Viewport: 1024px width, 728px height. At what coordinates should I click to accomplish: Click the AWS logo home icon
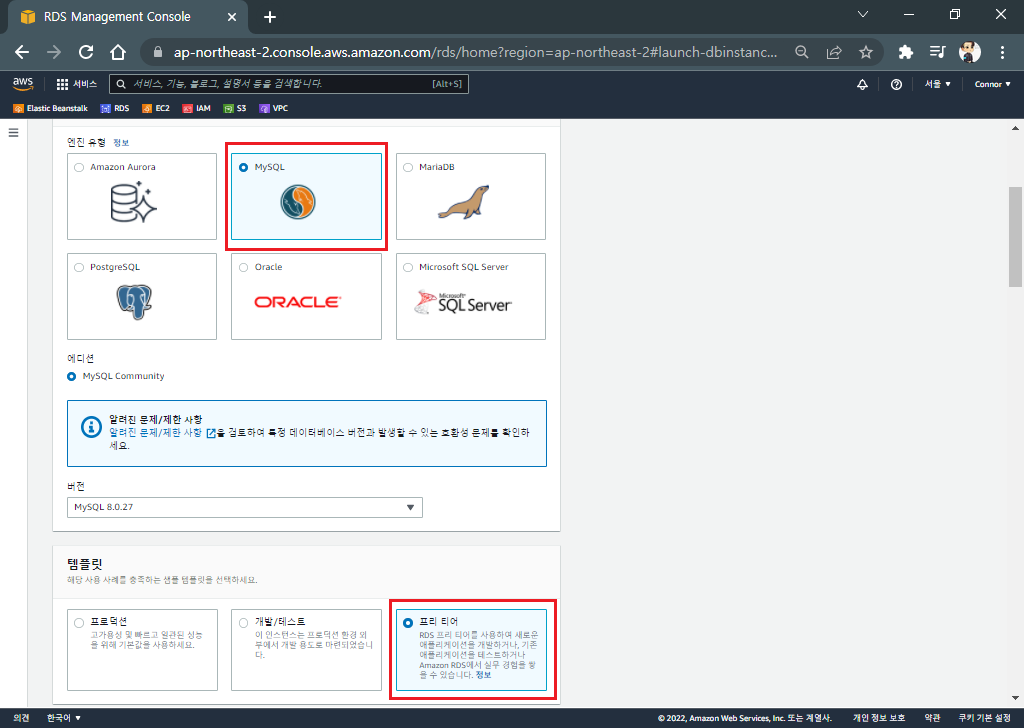(x=23, y=84)
